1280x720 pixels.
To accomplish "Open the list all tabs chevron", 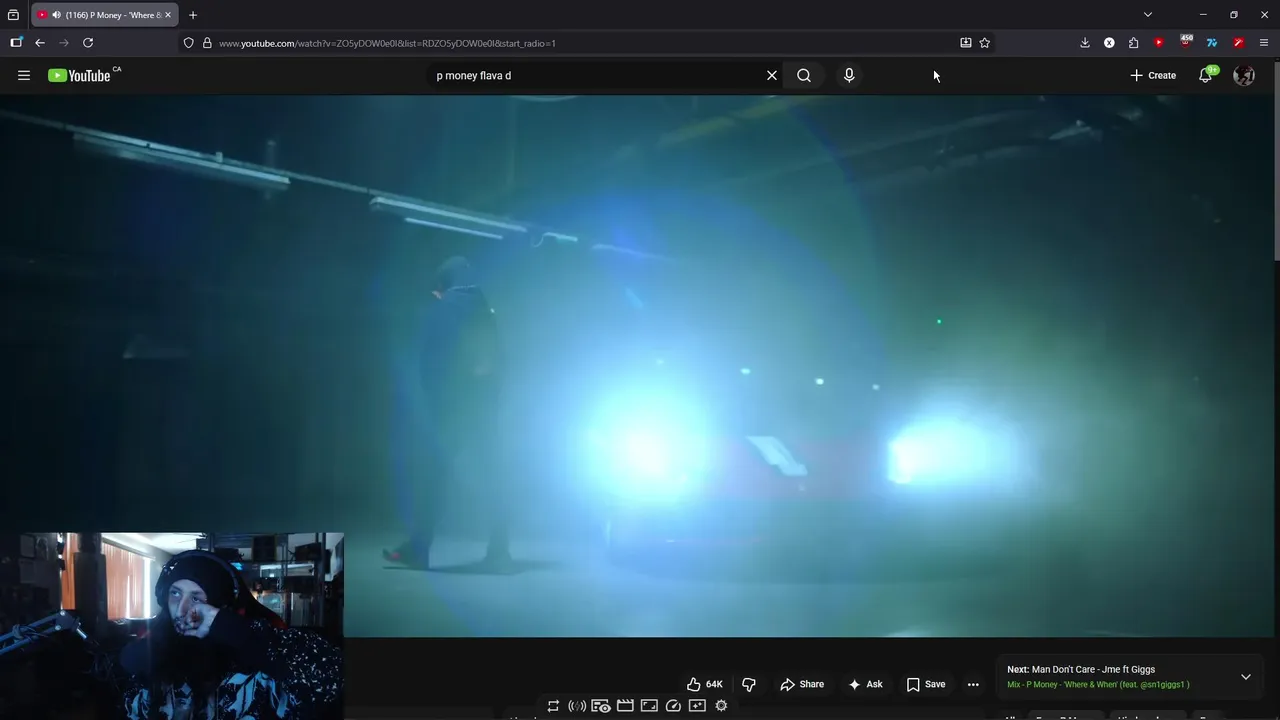I will (x=1148, y=15).
